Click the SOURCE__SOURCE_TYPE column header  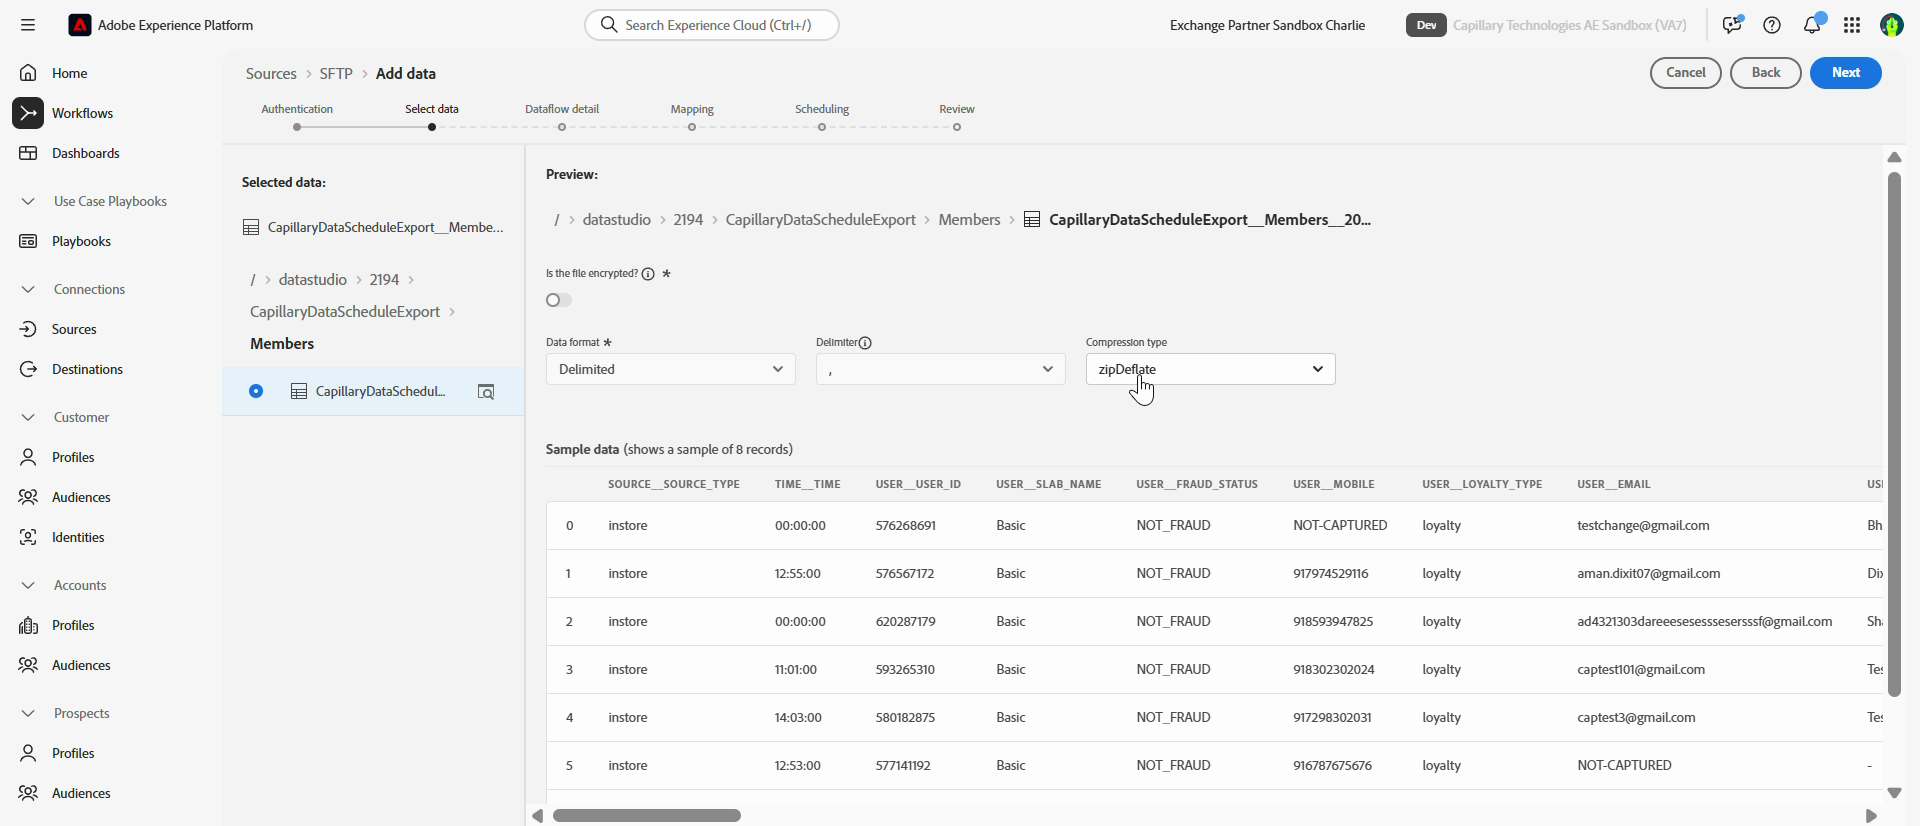point(674,484)
